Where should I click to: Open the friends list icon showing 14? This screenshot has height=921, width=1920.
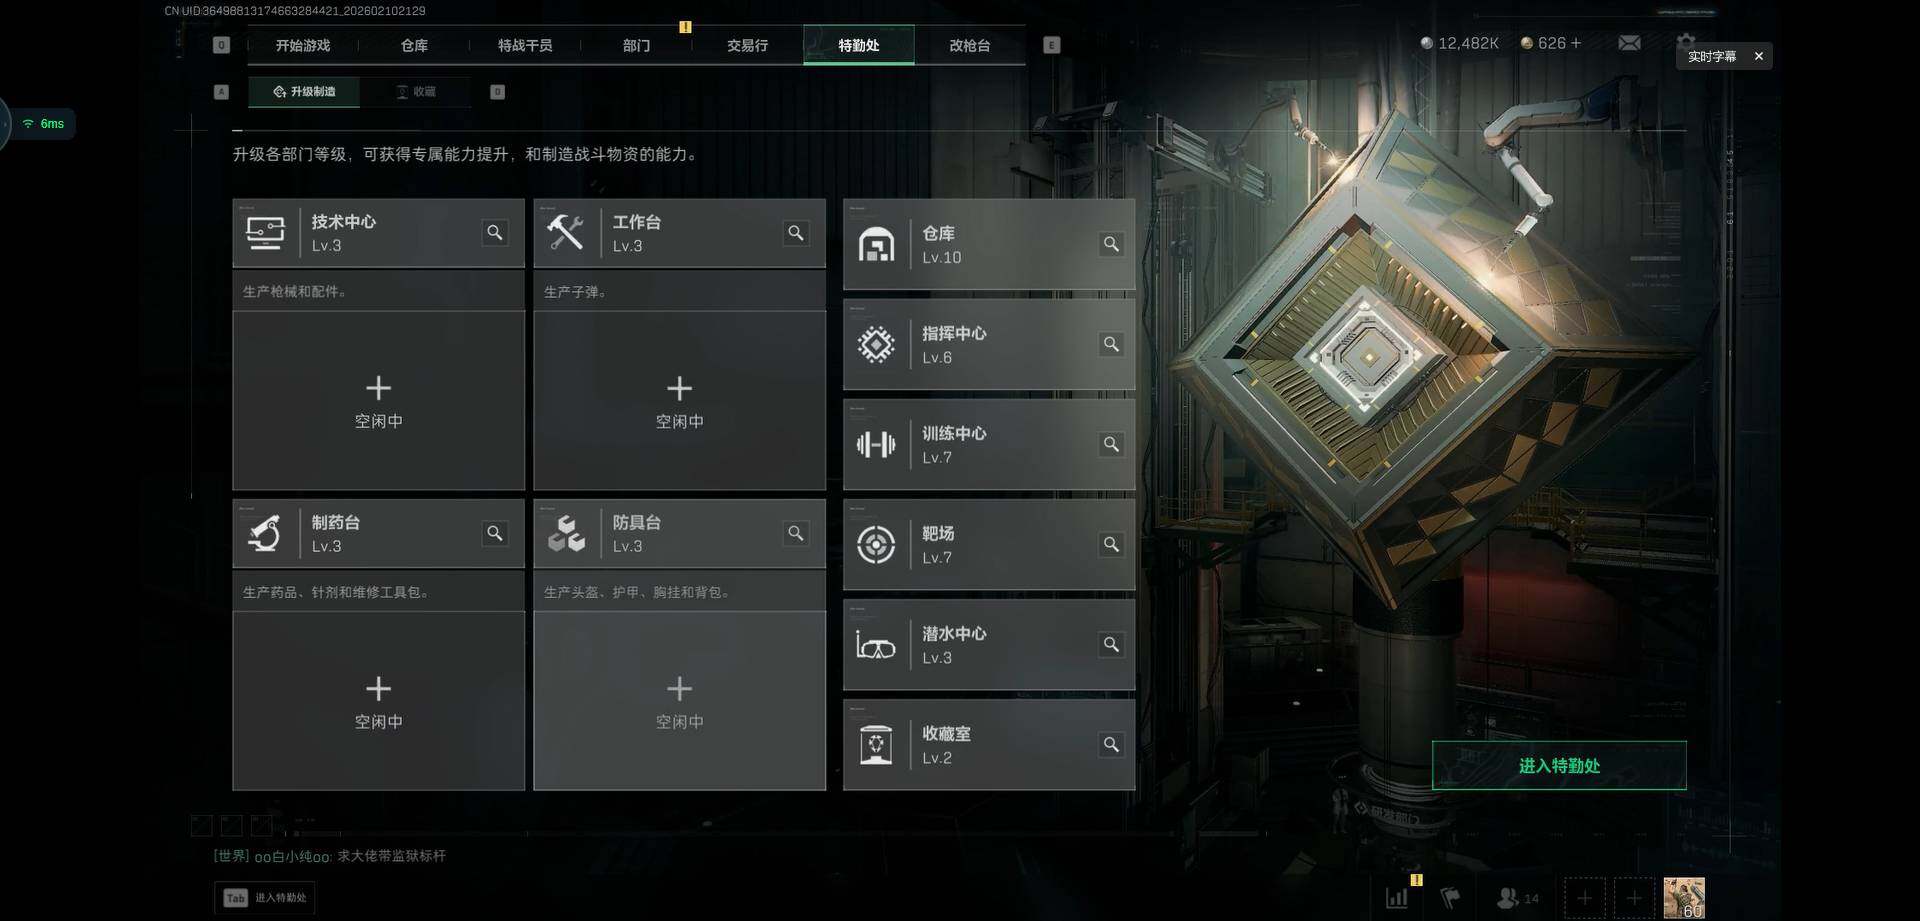[1517, 898]
